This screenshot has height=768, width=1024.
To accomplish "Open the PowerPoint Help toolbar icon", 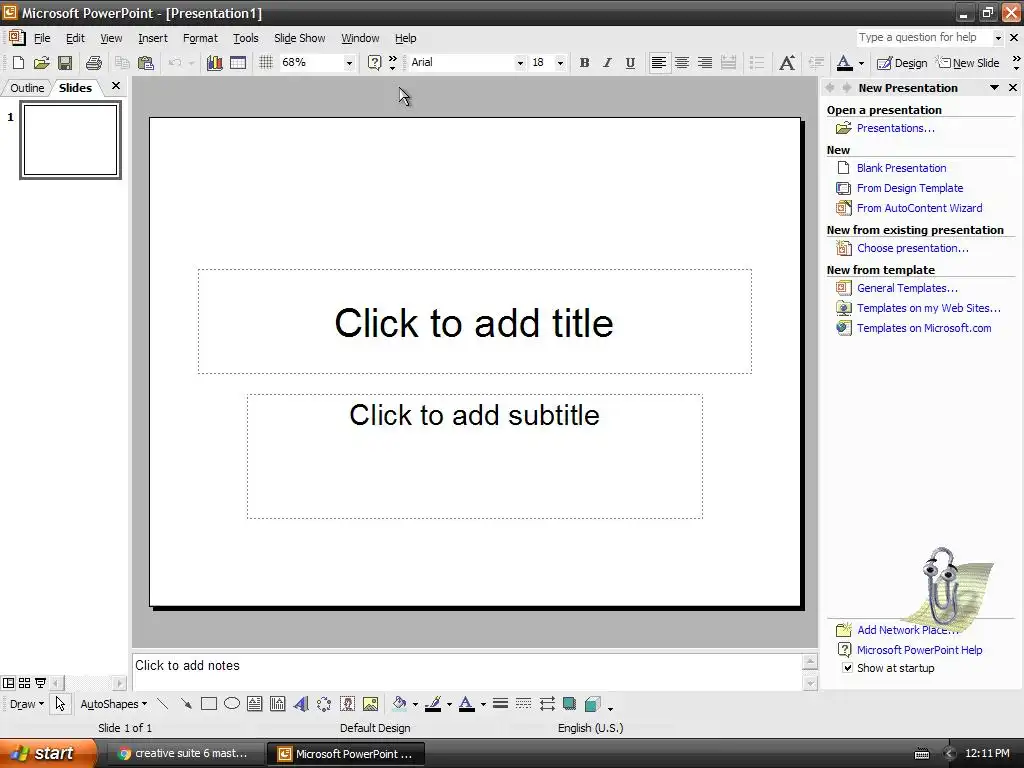I will 374,63.
